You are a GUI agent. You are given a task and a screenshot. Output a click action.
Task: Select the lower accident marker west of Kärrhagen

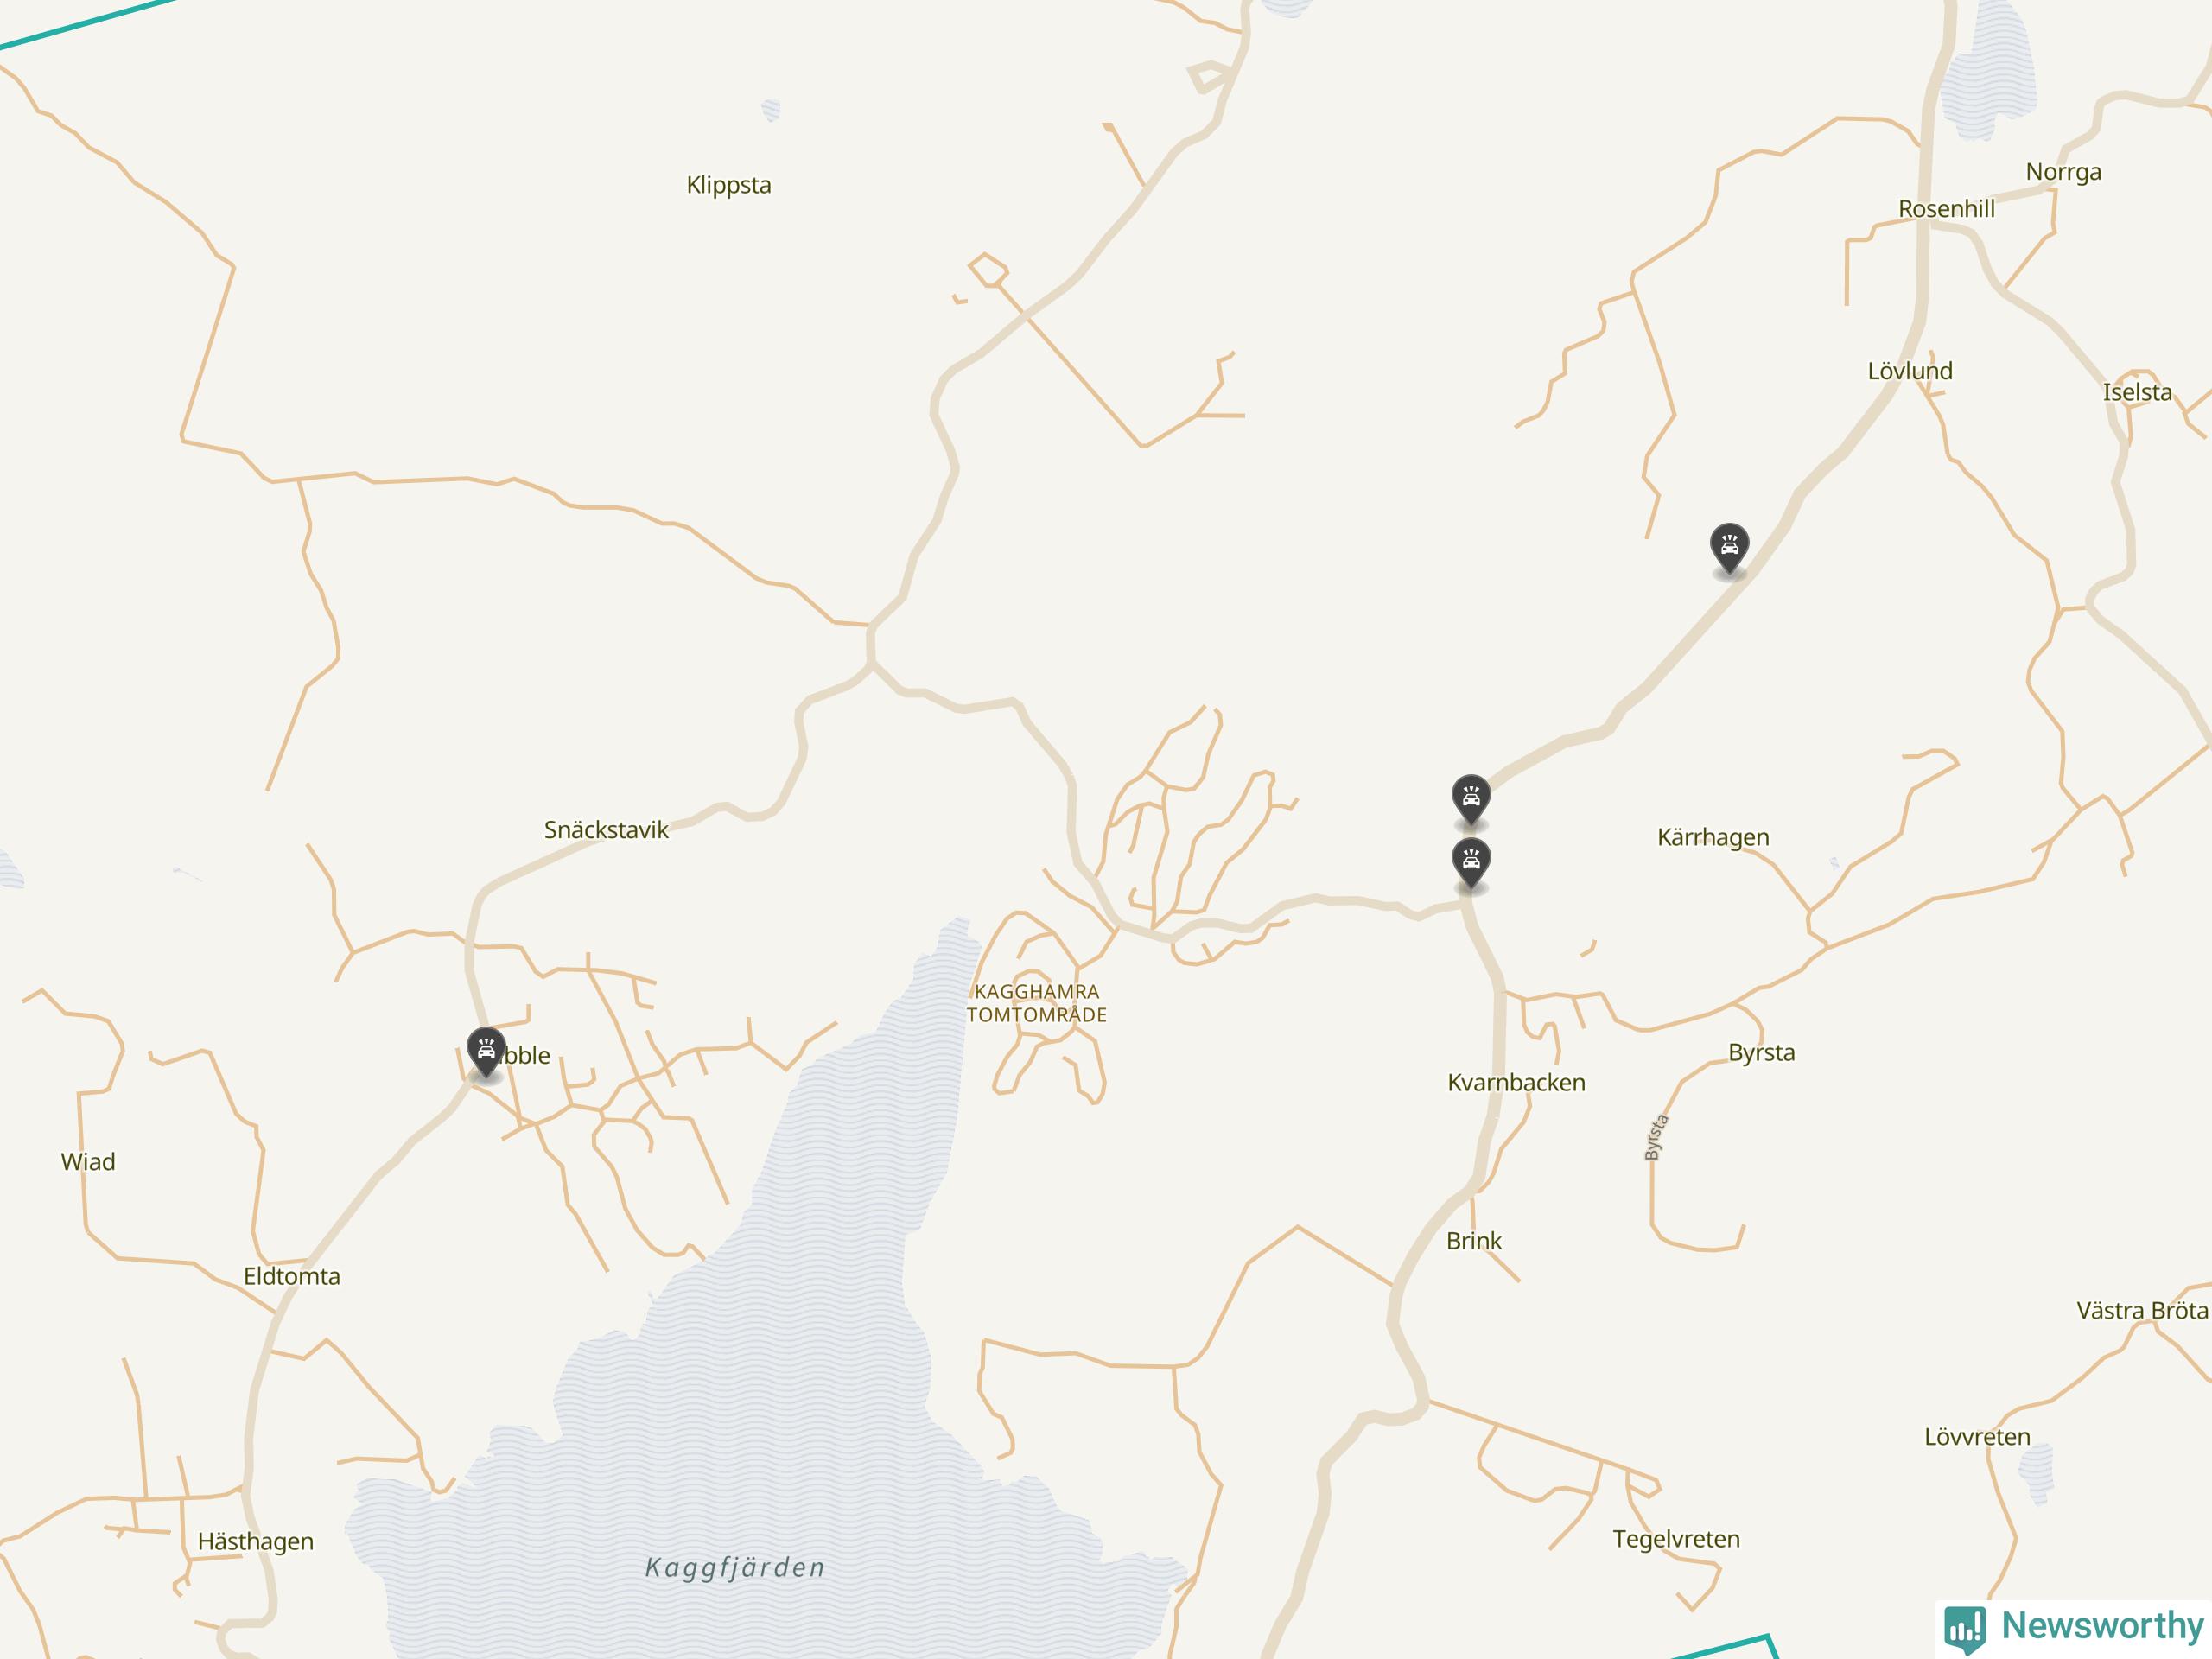click(x=1471, y=863)
